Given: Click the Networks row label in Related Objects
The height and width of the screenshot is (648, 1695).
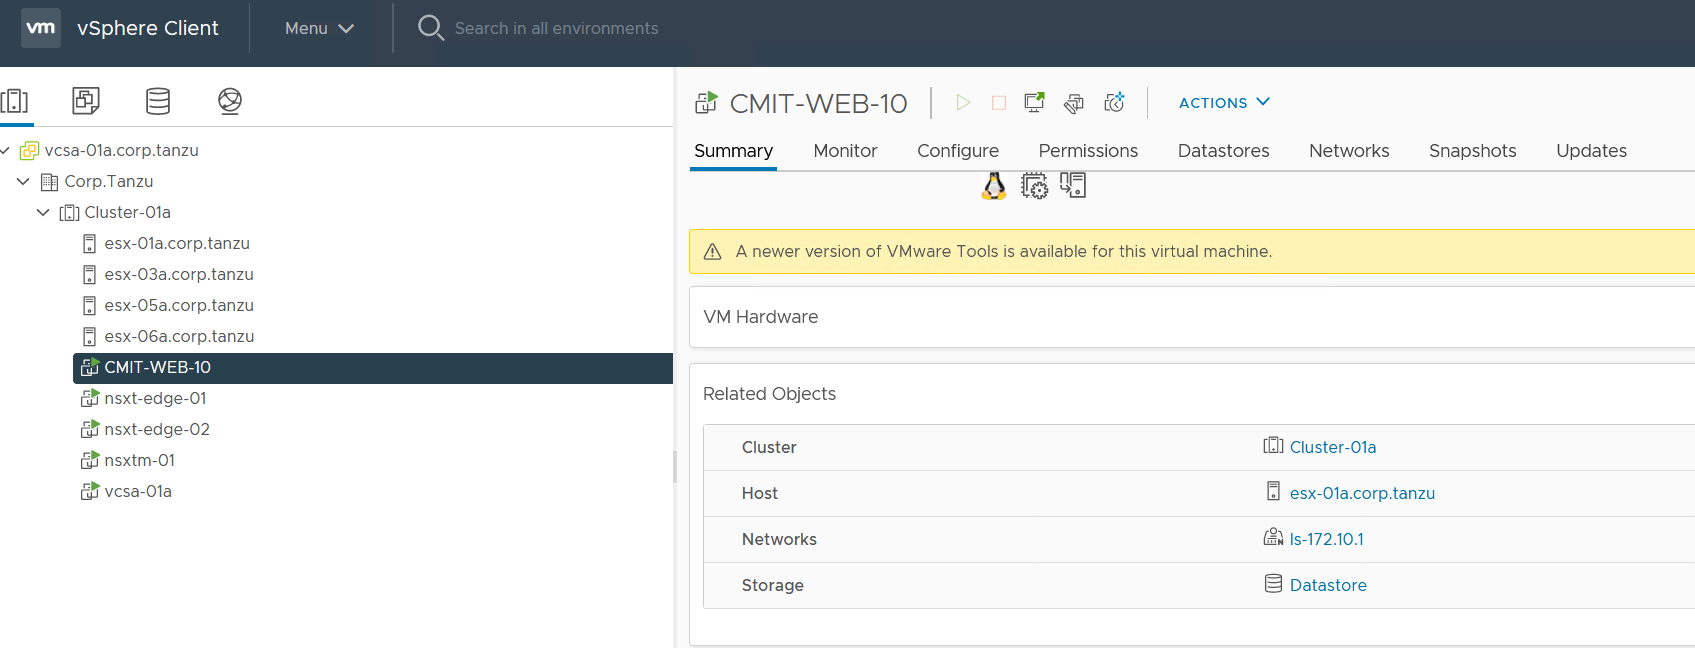Looking at the screenshot, I should 779,539.
